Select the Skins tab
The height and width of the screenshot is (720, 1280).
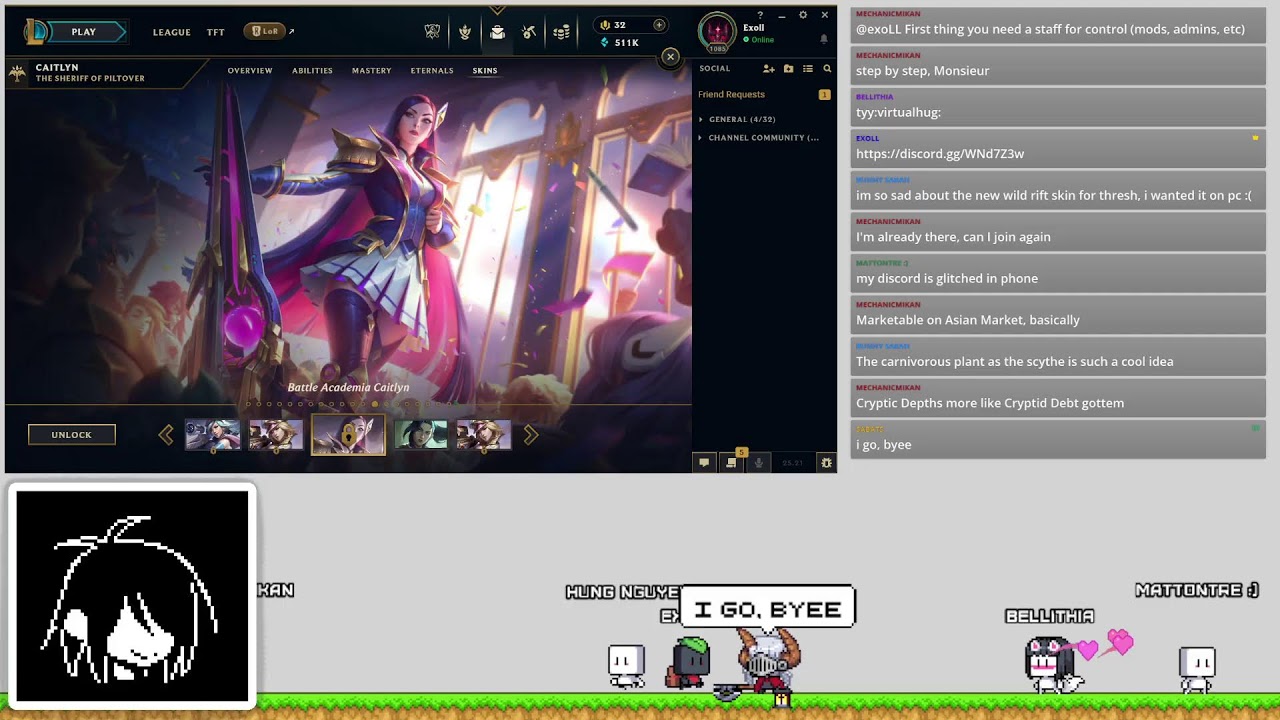pyautogui.click(x=485, y=71)
